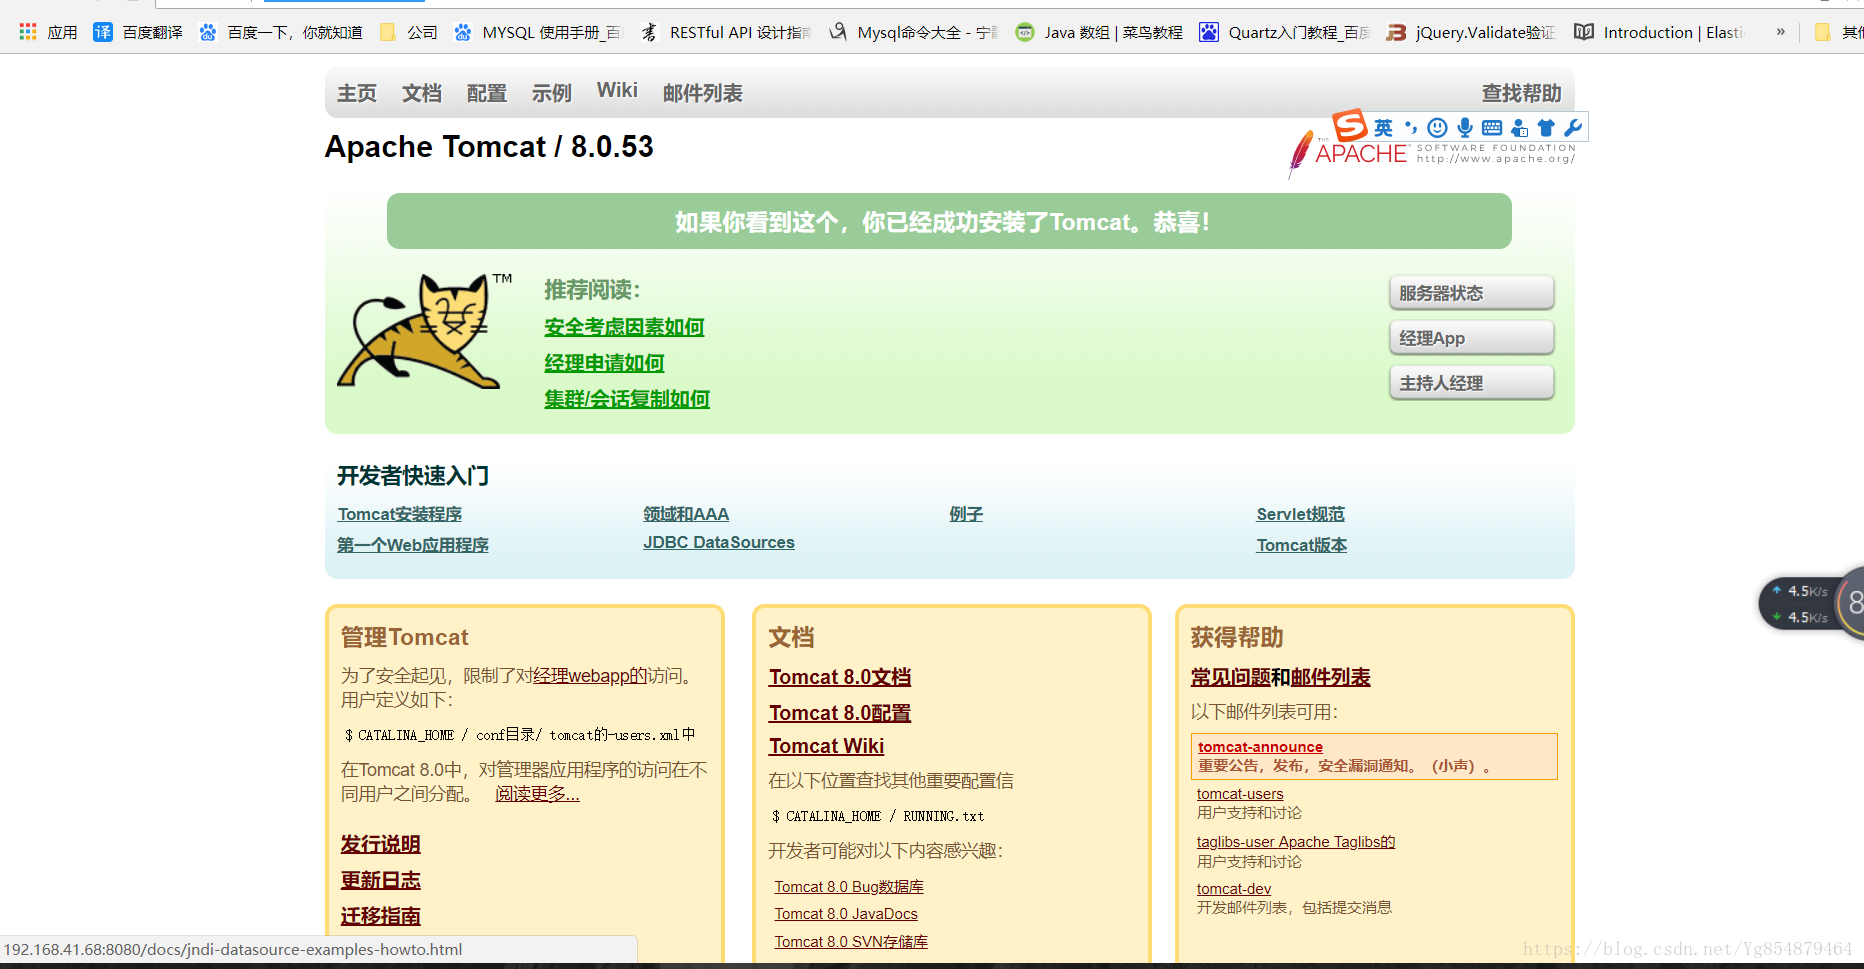Open the 更新日志 link
Image resolution: width=1864 pixels, height=969 pixels.
380,880
